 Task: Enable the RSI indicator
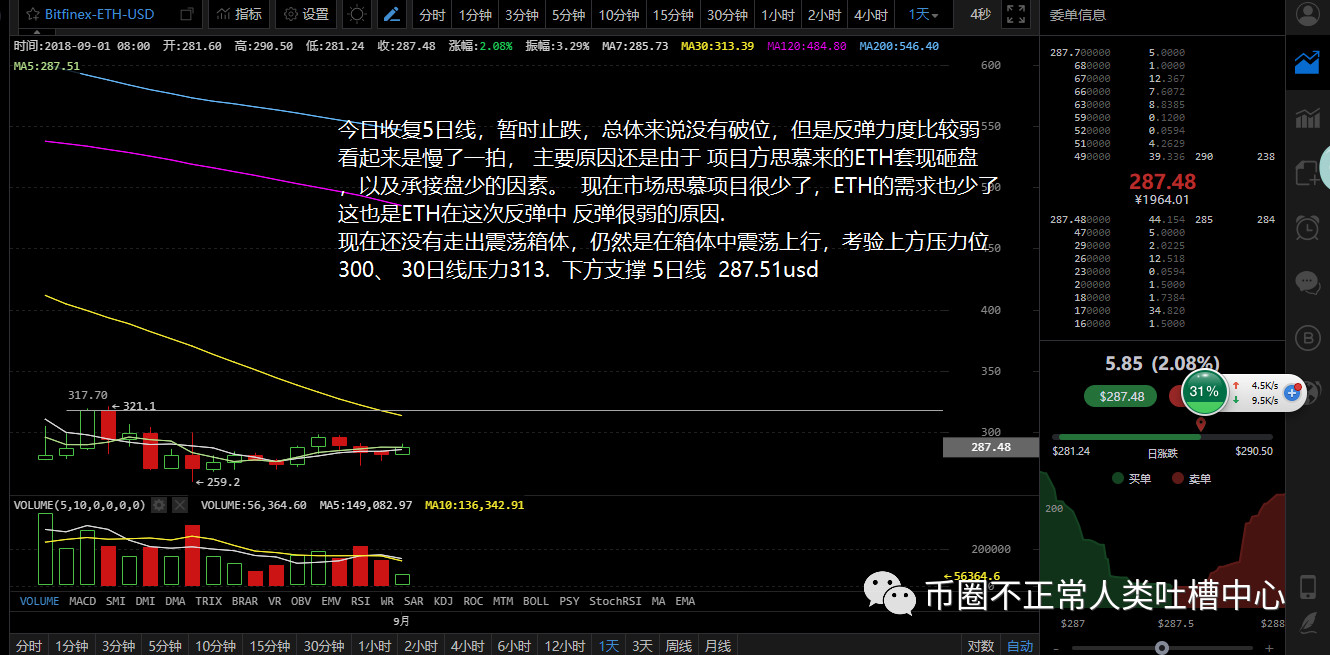pyautogui.click(x=360, y=601)
